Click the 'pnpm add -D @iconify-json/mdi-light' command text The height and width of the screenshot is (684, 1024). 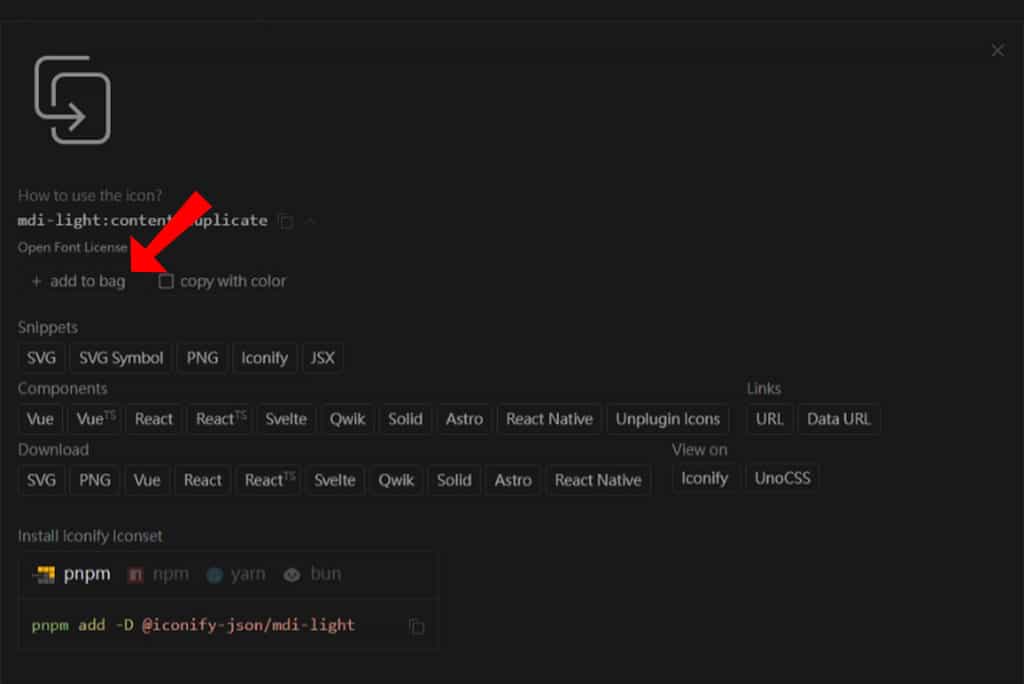pos(193,625)
